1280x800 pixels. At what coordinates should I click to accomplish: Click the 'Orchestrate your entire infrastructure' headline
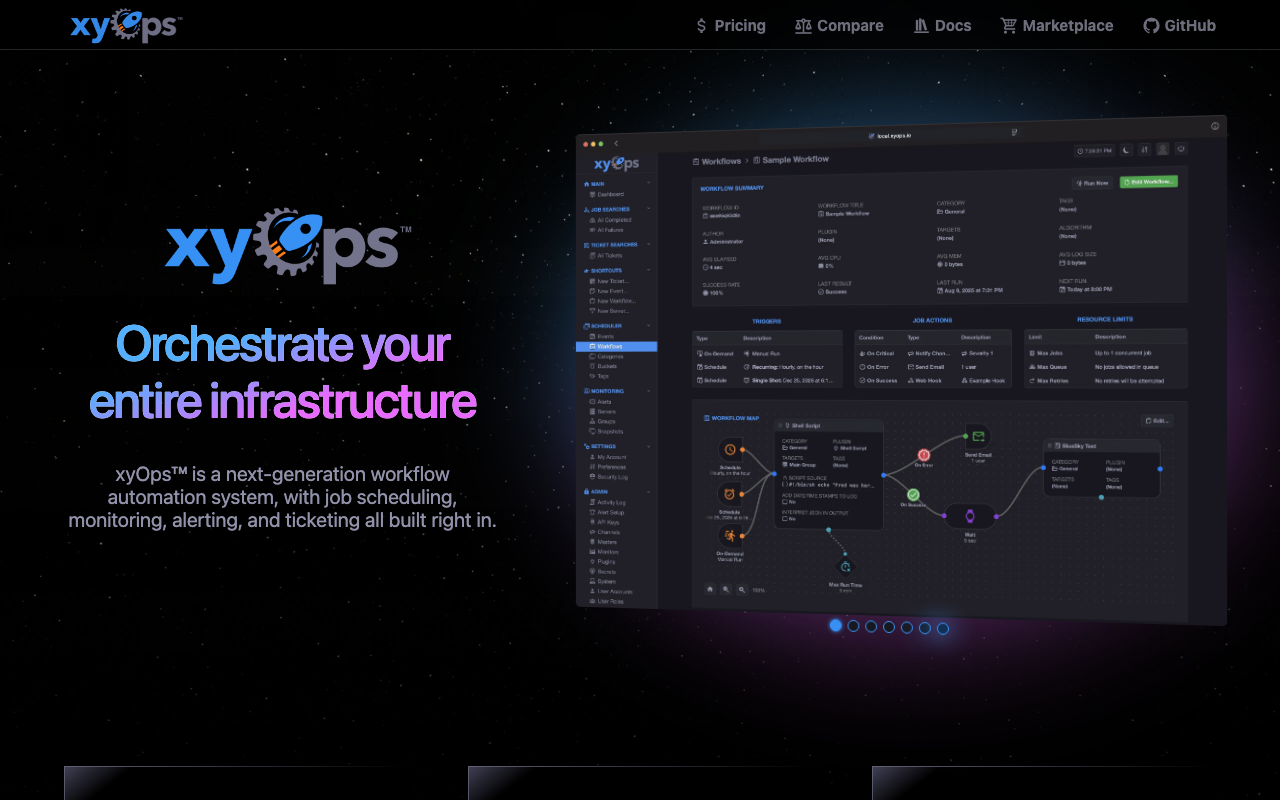tap(283, 372)
